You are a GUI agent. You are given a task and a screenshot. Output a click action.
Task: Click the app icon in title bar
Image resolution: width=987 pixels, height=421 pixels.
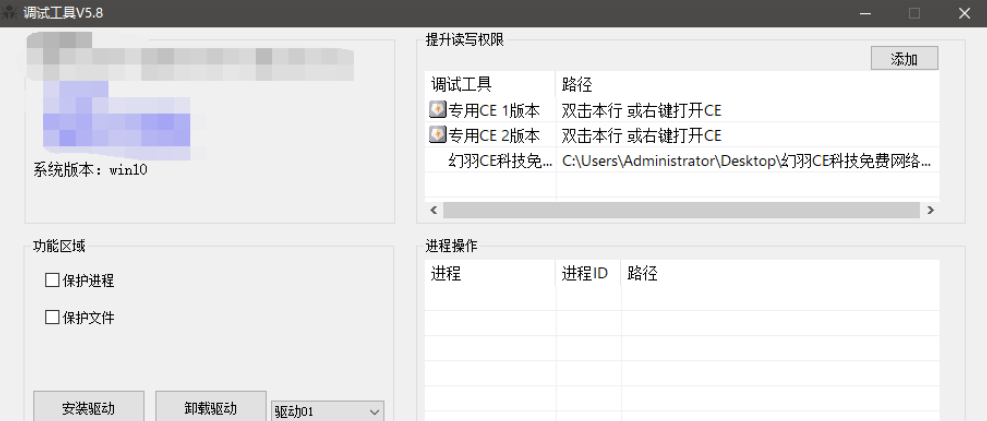tap(11, 13)
